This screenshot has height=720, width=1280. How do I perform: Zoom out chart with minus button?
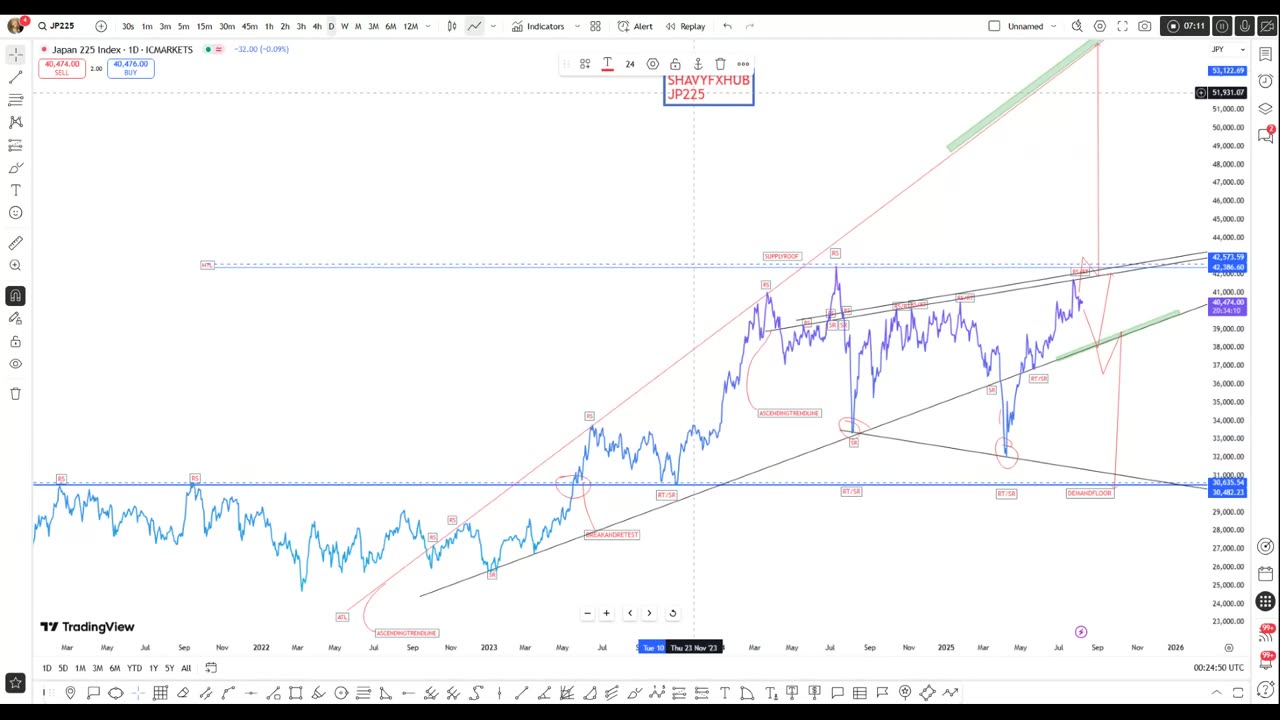pyautogui.click(x=587, y=613)
